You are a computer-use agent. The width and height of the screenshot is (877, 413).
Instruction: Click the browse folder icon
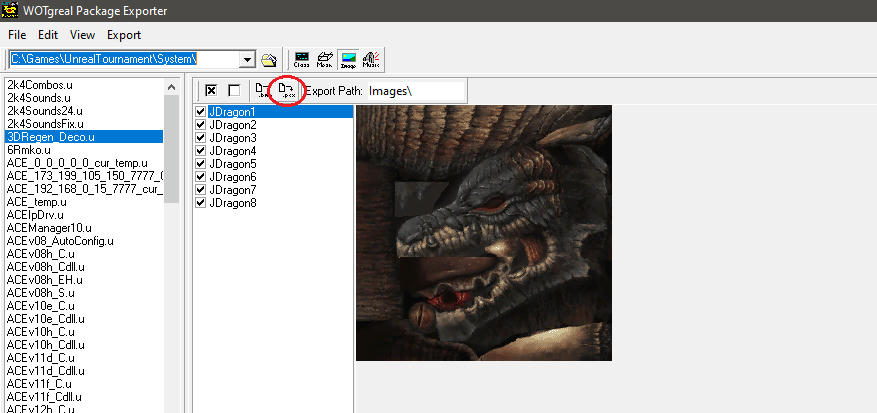coord(269,59)
